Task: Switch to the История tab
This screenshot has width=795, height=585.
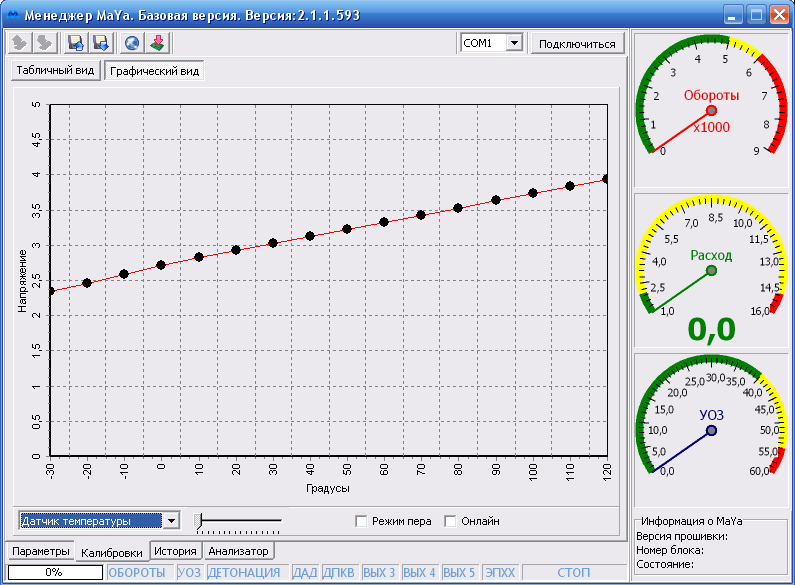Action: pyautogui.click(x=175, y=551)
